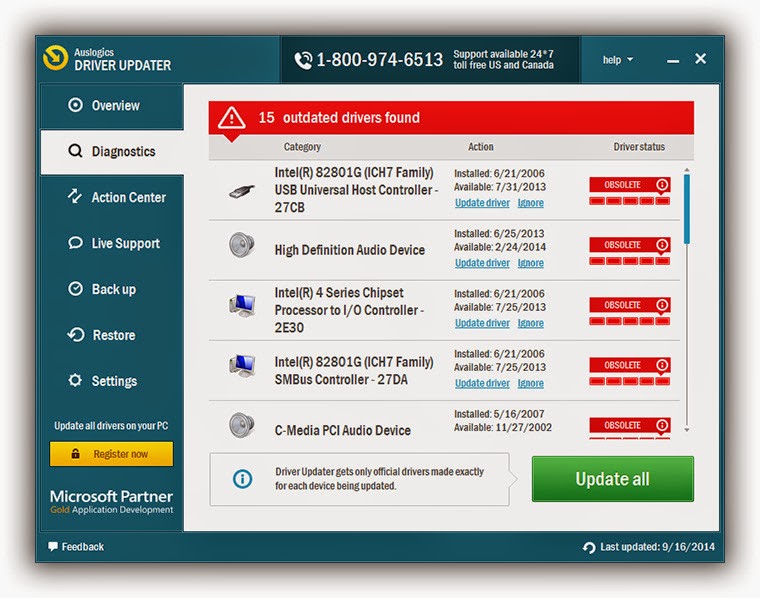Click 'C-Media PCI Audio Device' row name
760x598 pixels.
(x=343, y=430)
